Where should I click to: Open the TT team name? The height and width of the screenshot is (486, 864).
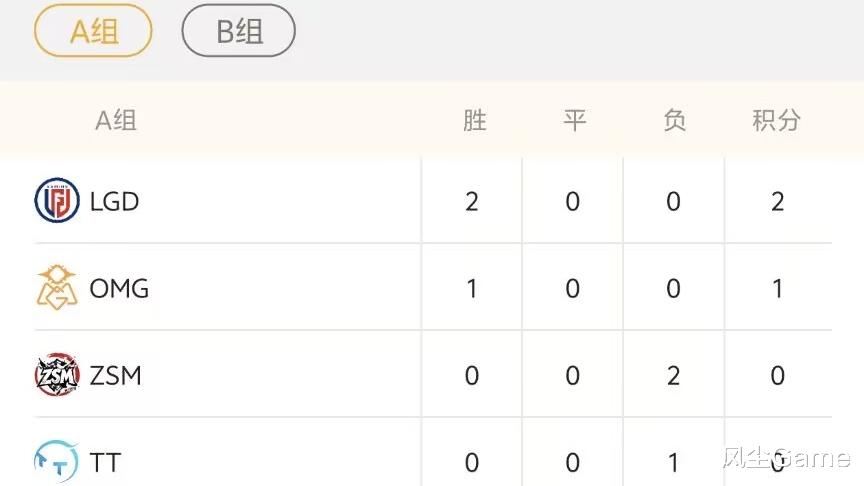(x=105, y=462)
